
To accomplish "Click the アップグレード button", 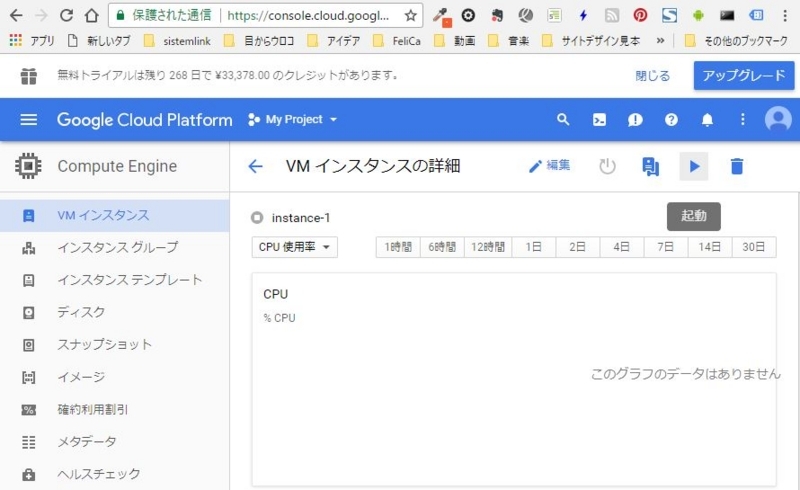I will tap(744, 76).
